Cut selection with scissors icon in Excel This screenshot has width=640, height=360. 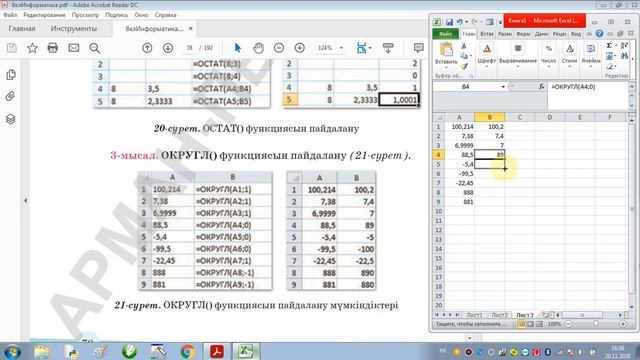click(464, 46)
